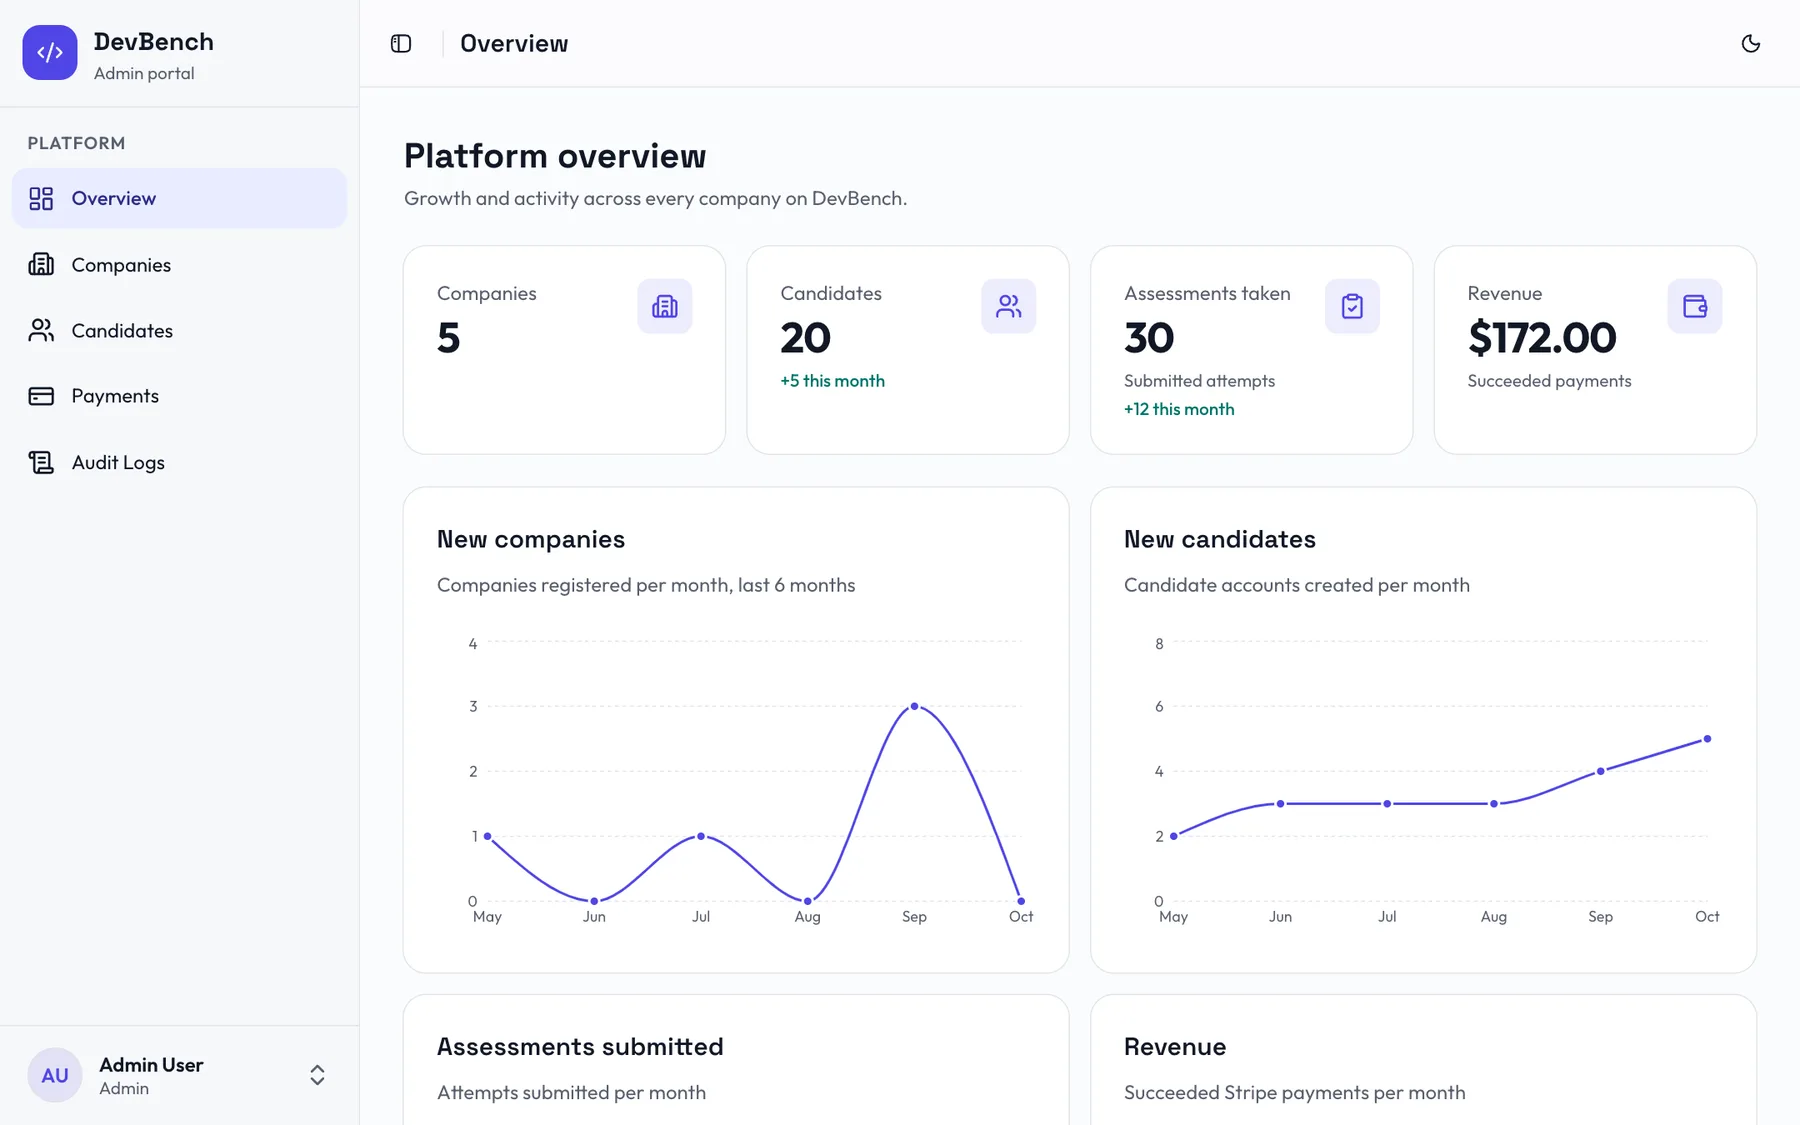Click the 'PLATFORM' section label

click(76, 143)
